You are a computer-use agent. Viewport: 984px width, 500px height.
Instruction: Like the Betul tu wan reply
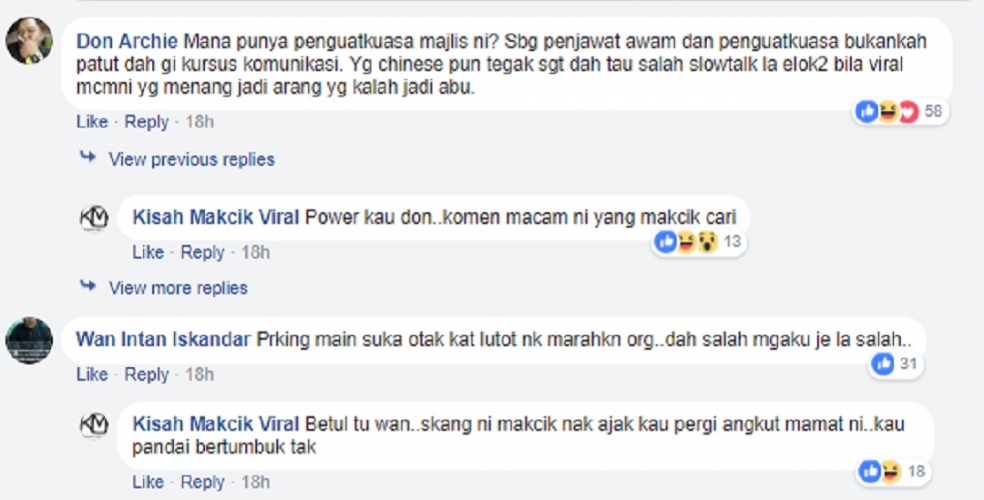pos(148,482)
